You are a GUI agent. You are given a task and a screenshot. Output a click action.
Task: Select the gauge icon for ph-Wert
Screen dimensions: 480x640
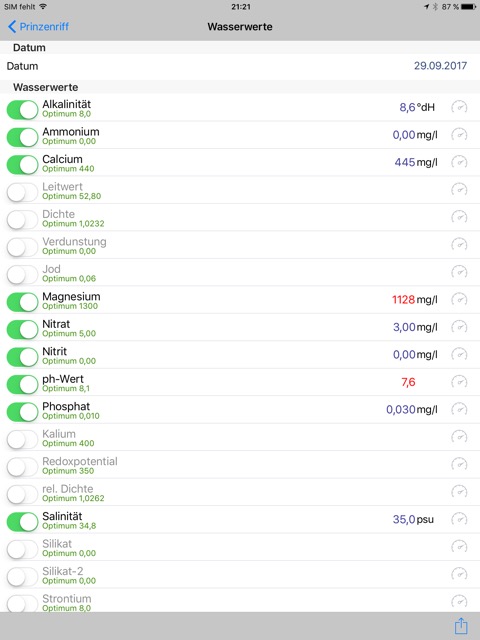pos(459,382)
